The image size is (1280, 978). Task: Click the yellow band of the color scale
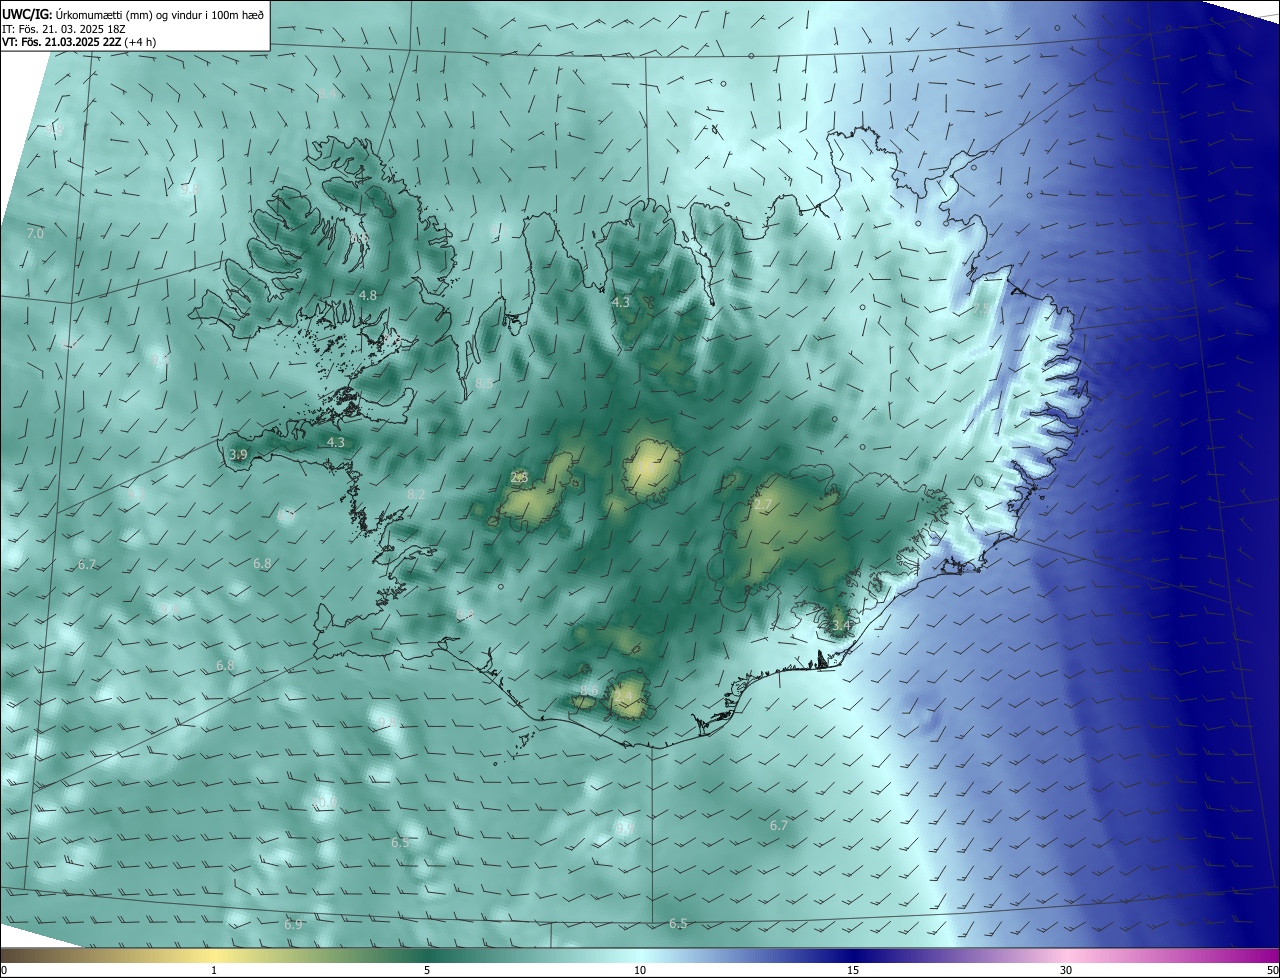pos(214,955)
